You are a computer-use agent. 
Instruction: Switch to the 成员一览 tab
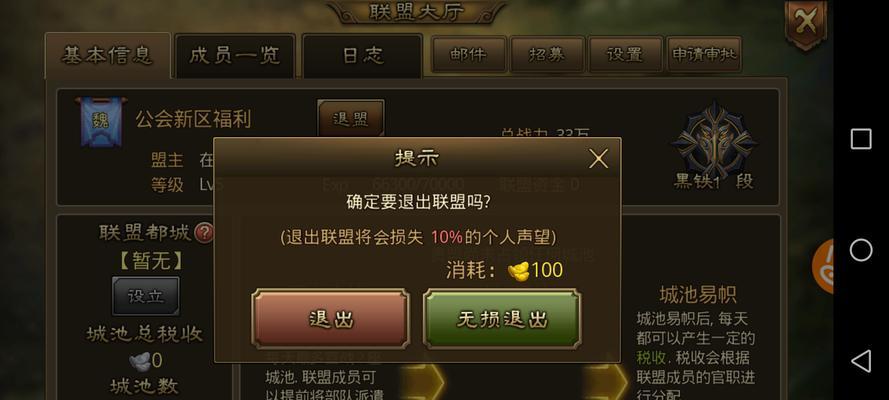pyautogui.click(x=235, y=56)
